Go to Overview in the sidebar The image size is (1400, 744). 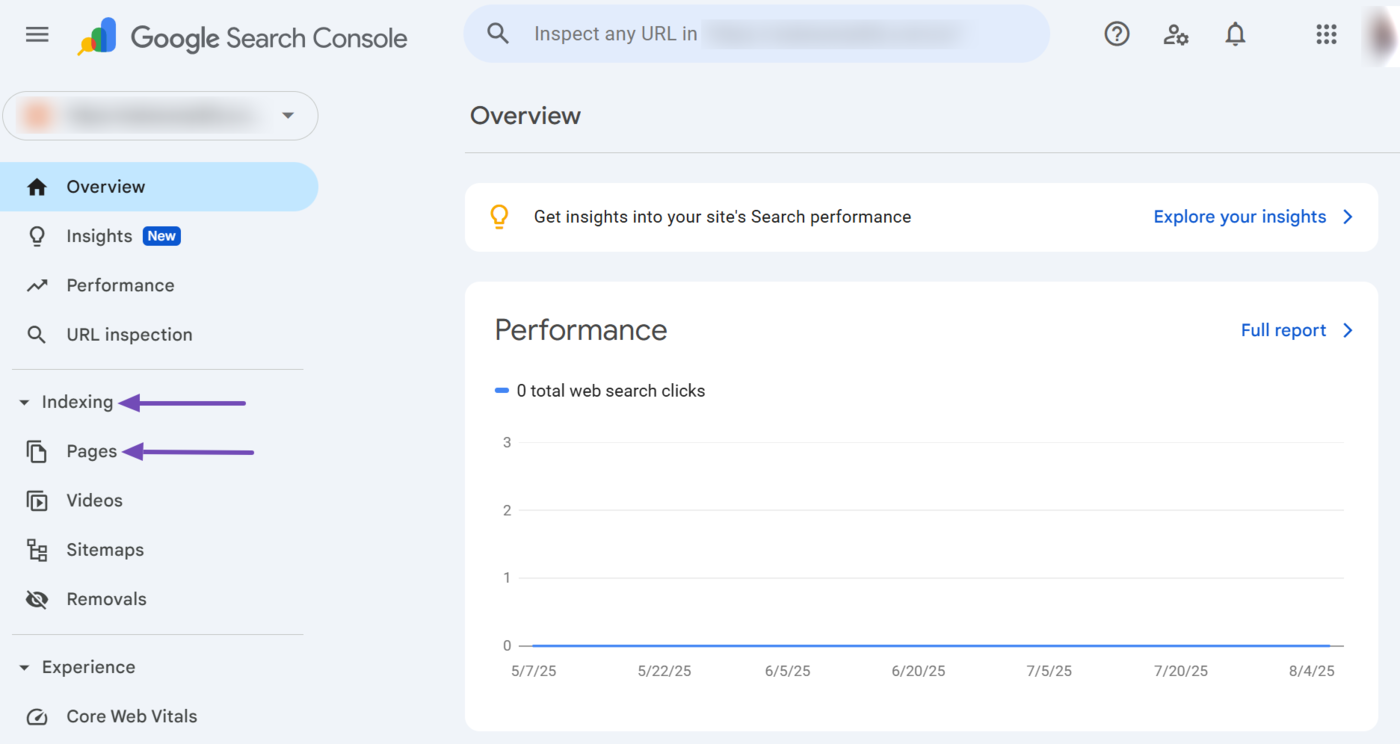pos(157,187)
